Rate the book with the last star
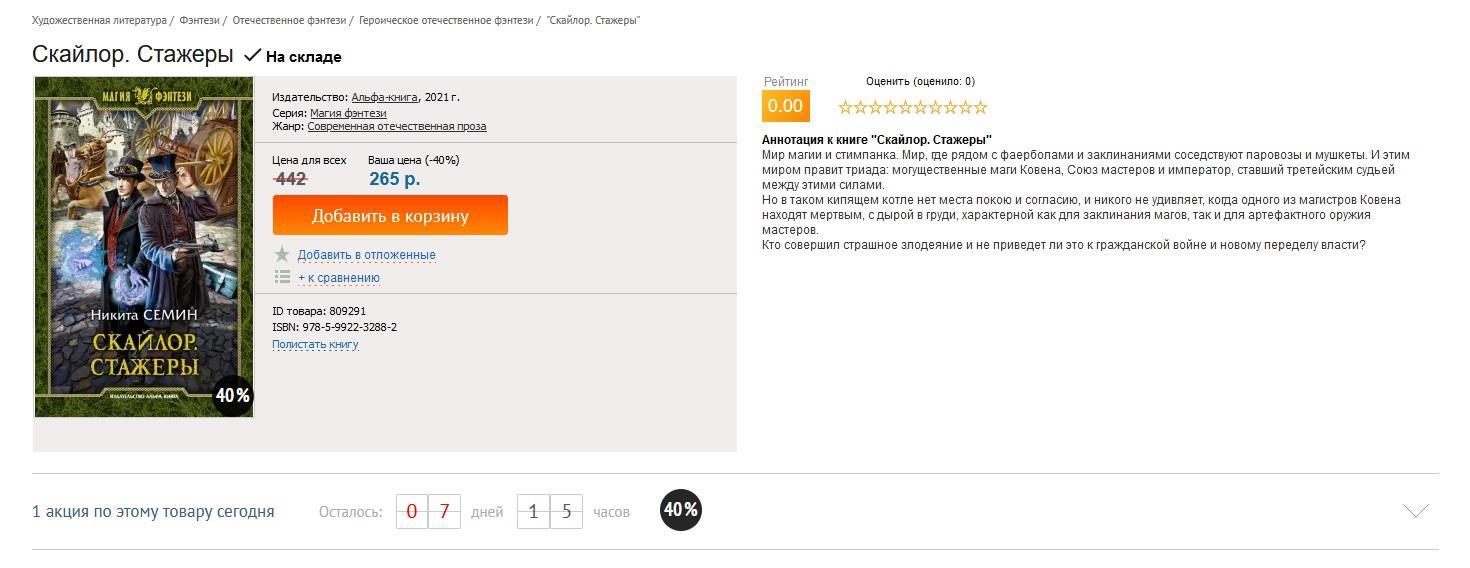Screen dimensions: 1470x568 tap(980, 107)
